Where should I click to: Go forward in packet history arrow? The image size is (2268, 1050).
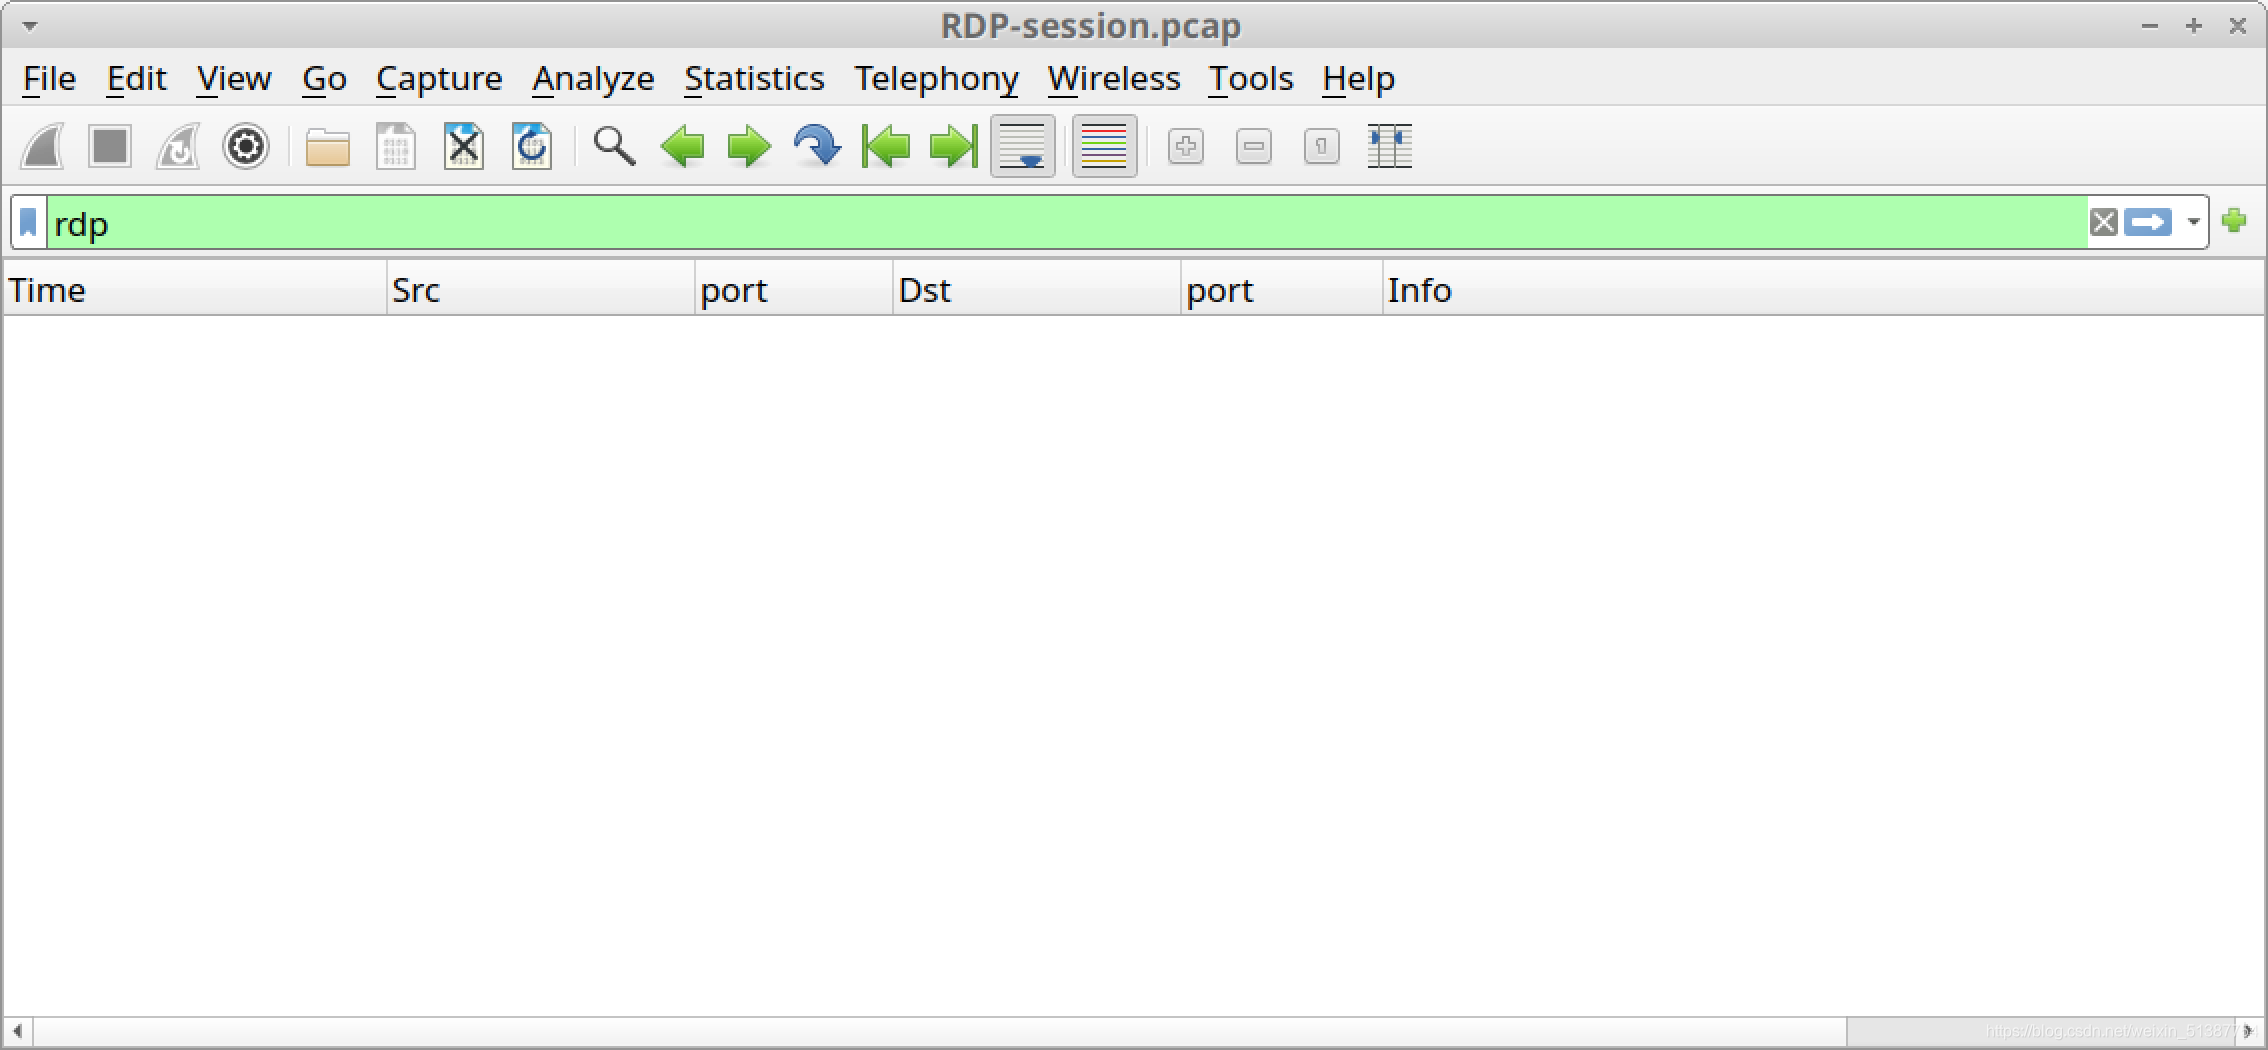750,147
